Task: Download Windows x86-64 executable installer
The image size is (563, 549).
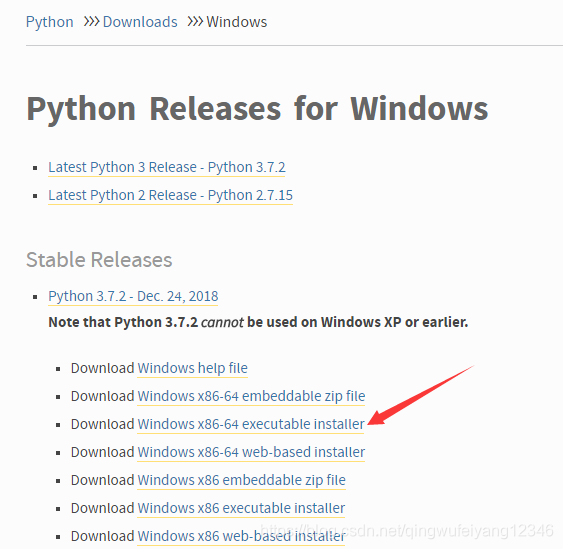Action: [x=251, y=424]
